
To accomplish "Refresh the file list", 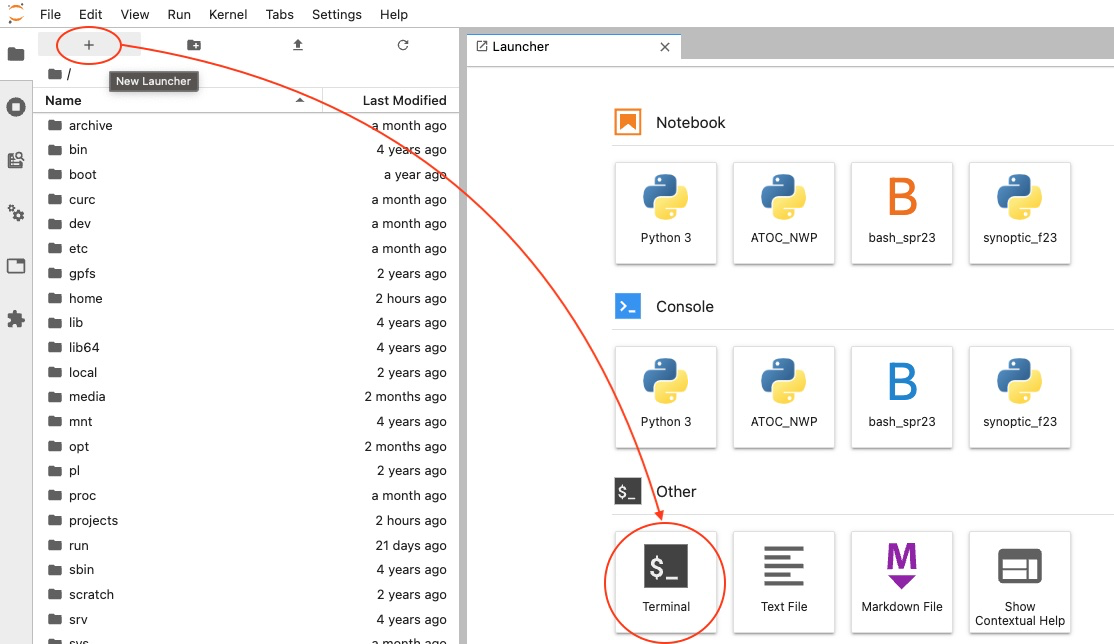I will [403, 45].
